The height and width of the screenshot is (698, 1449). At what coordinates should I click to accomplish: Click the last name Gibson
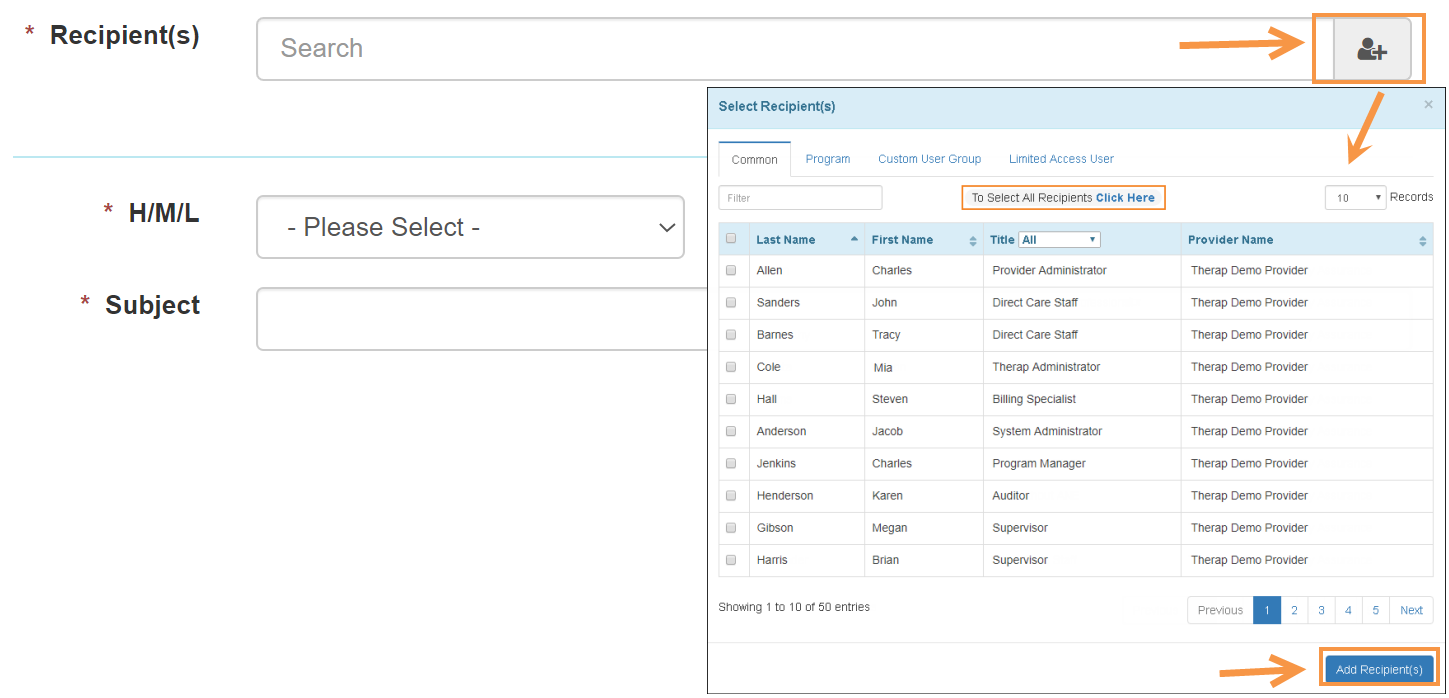click(x=775, y=527)
